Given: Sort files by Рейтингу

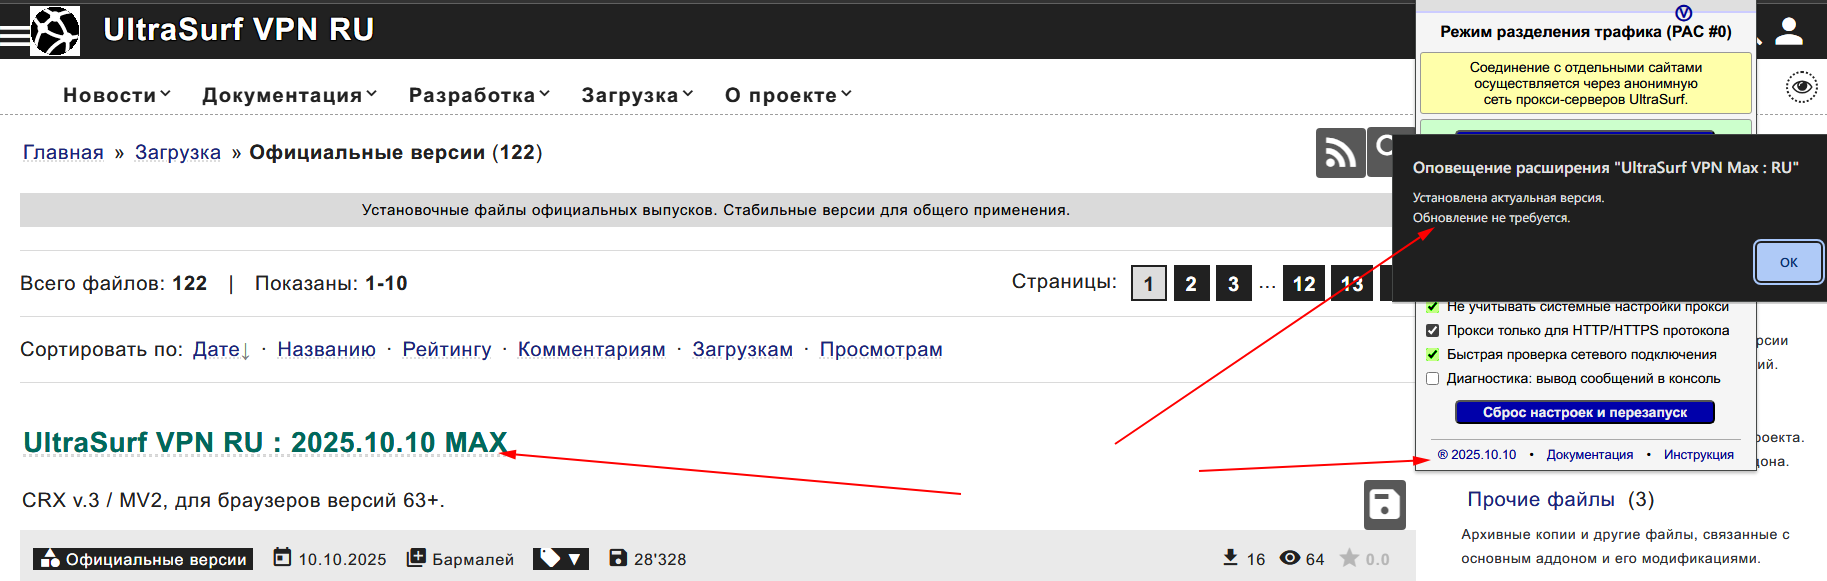Looking at the screenshot, I should tap(447, 349).
